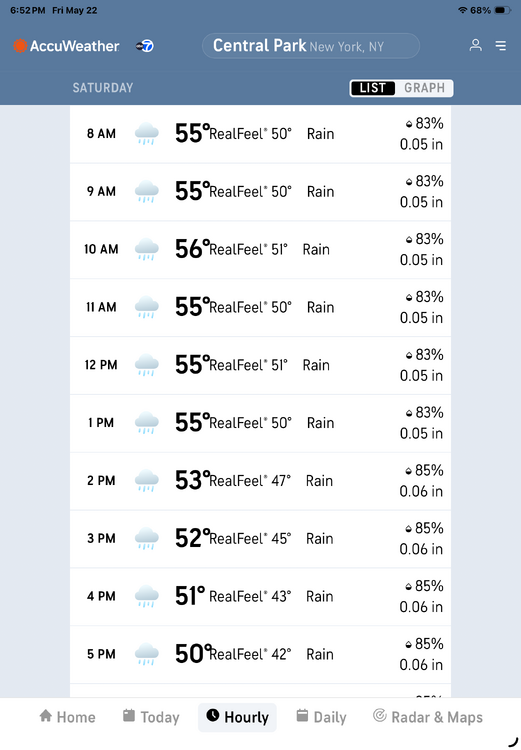Go to the Home tab

click(x=67, y=717)
